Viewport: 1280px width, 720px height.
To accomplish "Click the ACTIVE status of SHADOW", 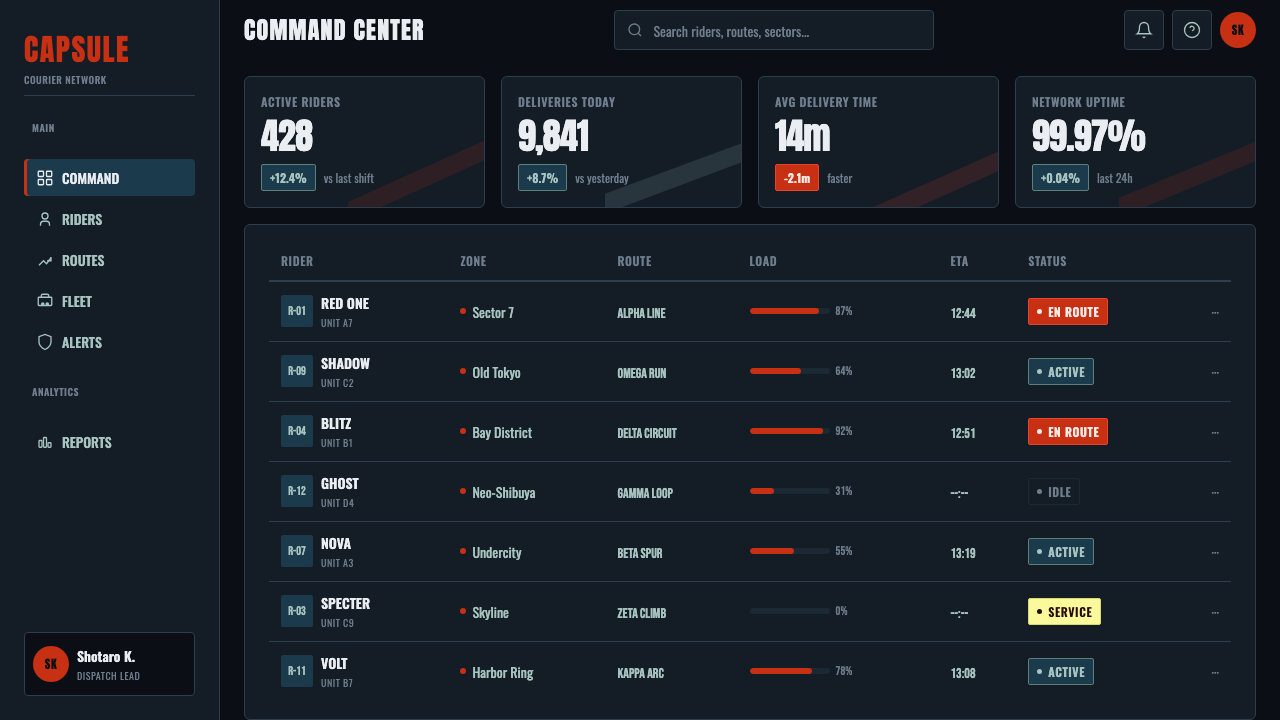I will point(1061,372).
